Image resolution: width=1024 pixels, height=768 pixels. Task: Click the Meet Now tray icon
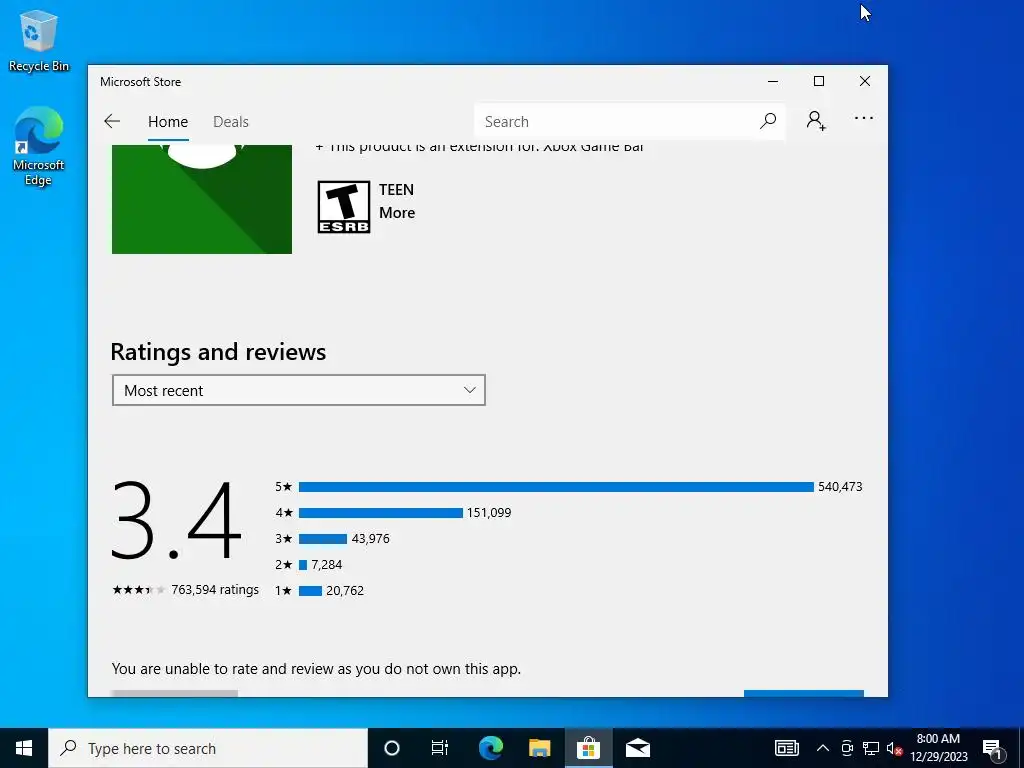coord(847,748)
